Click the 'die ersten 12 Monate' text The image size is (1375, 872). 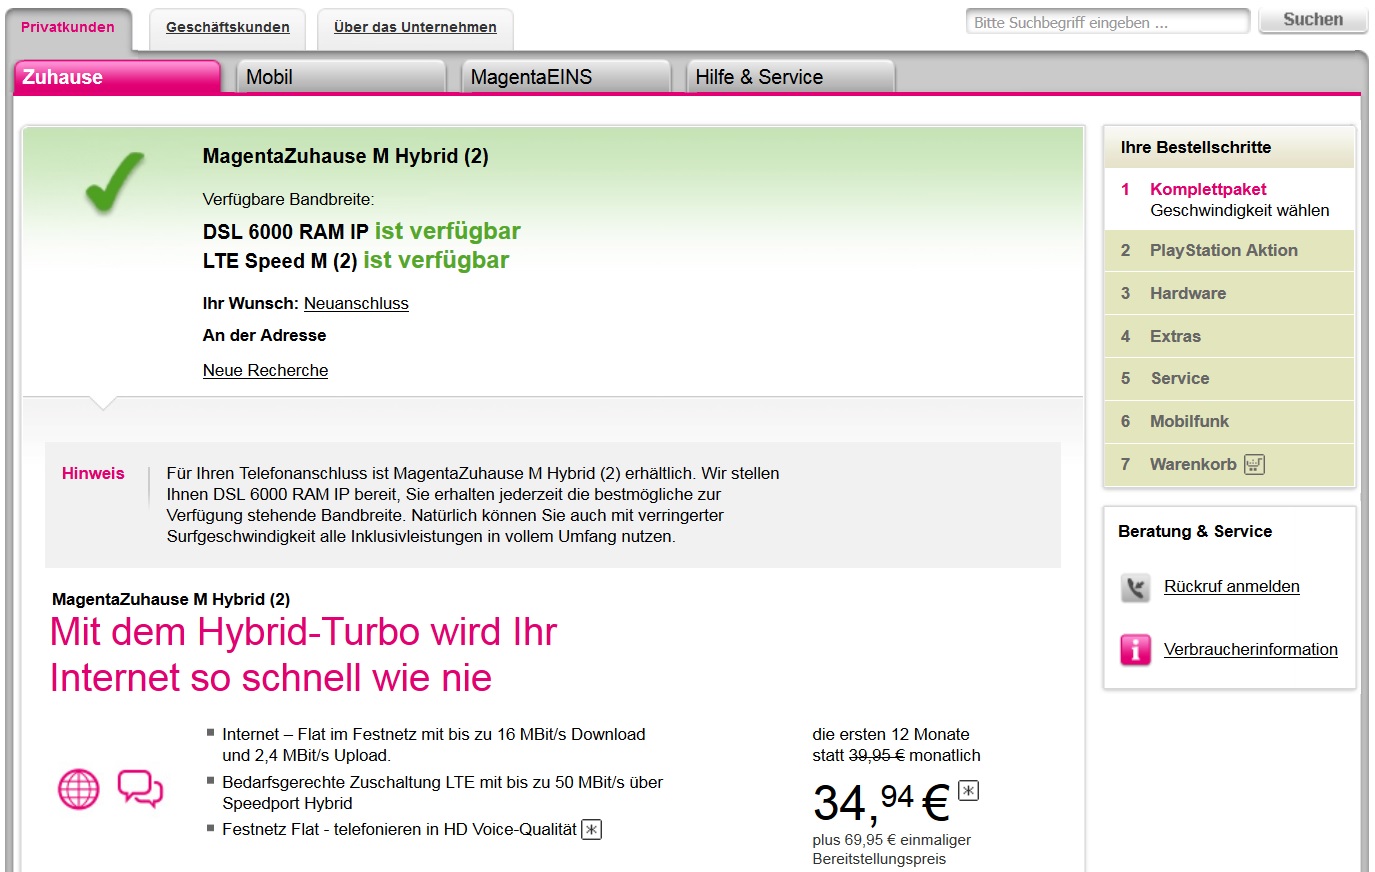(x=891, y=735)
